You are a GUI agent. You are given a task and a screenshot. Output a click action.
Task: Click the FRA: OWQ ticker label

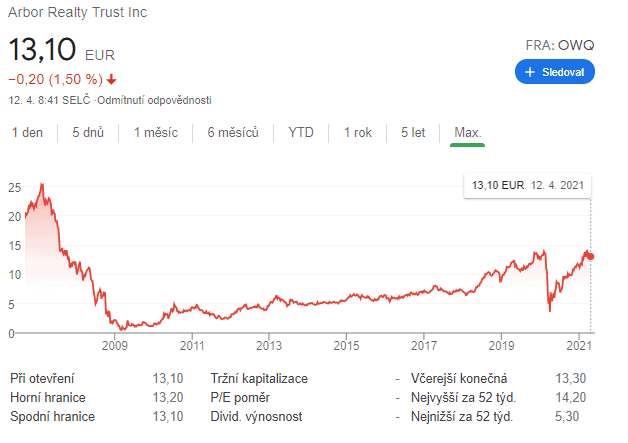tap(560, 46)
